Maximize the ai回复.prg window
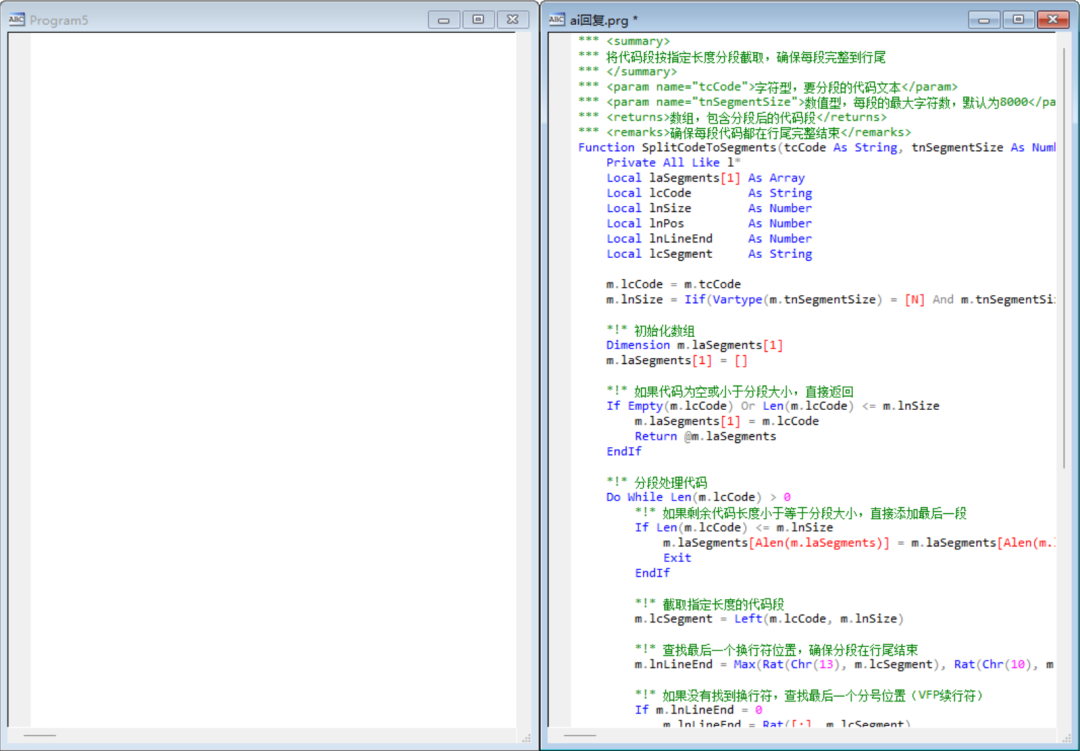1080x751 pixels. tap(1018, 19)
